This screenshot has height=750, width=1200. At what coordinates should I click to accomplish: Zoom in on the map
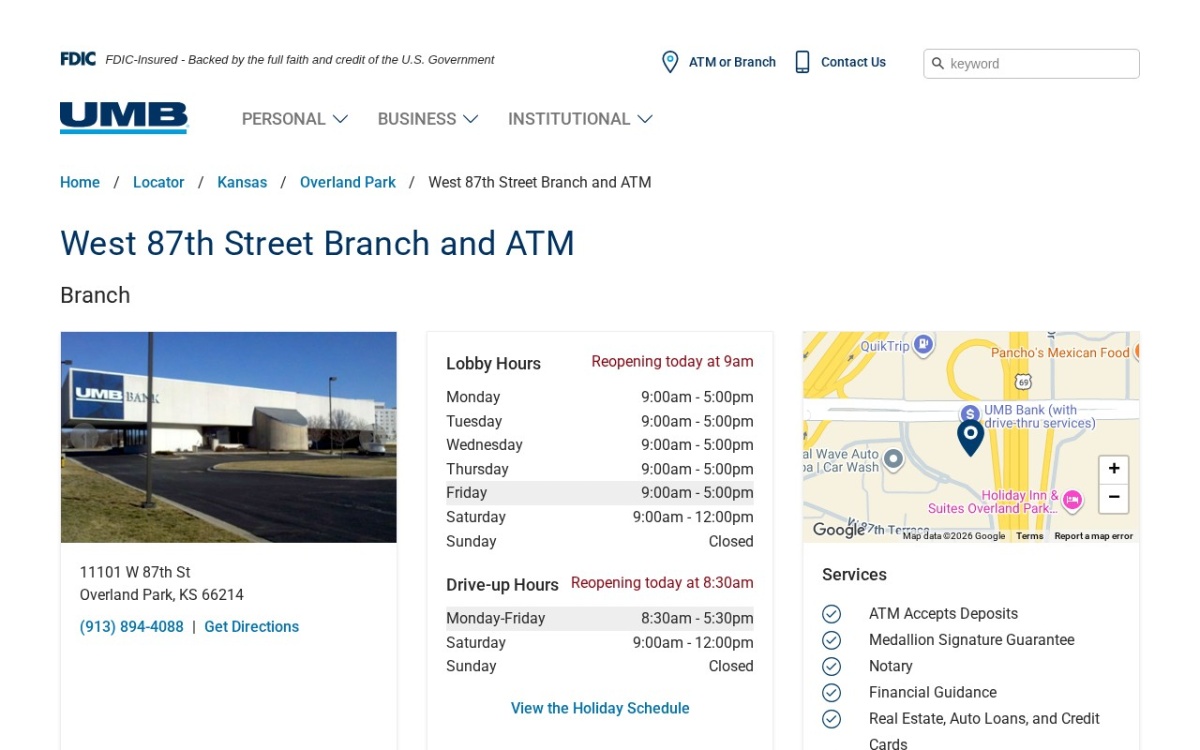point(1114,469)
